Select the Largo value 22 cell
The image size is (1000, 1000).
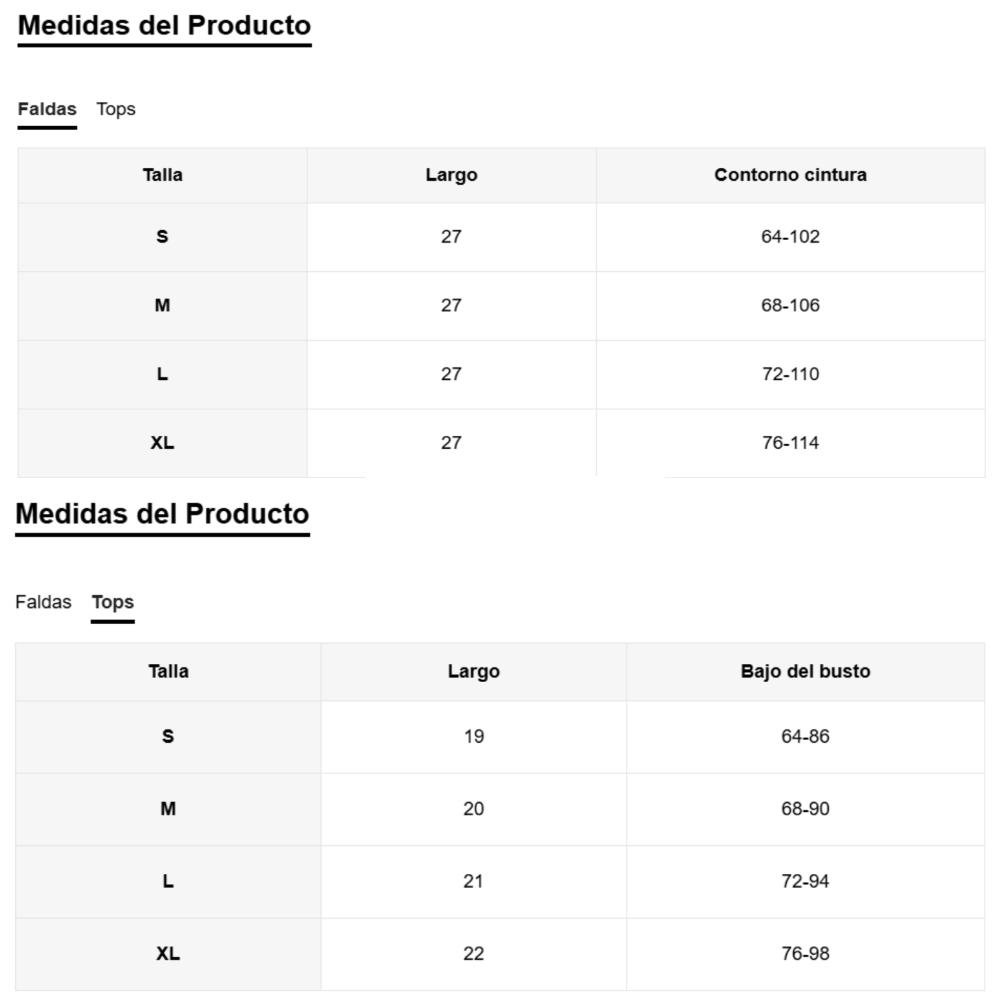[x=473, y=954]
